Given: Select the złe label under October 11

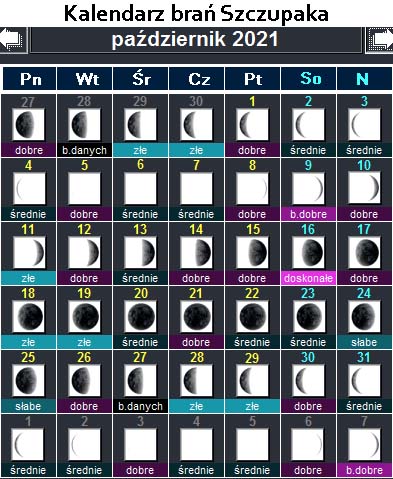Looking at the screenshot, I should pyautogui.click(x=28, y=278).
